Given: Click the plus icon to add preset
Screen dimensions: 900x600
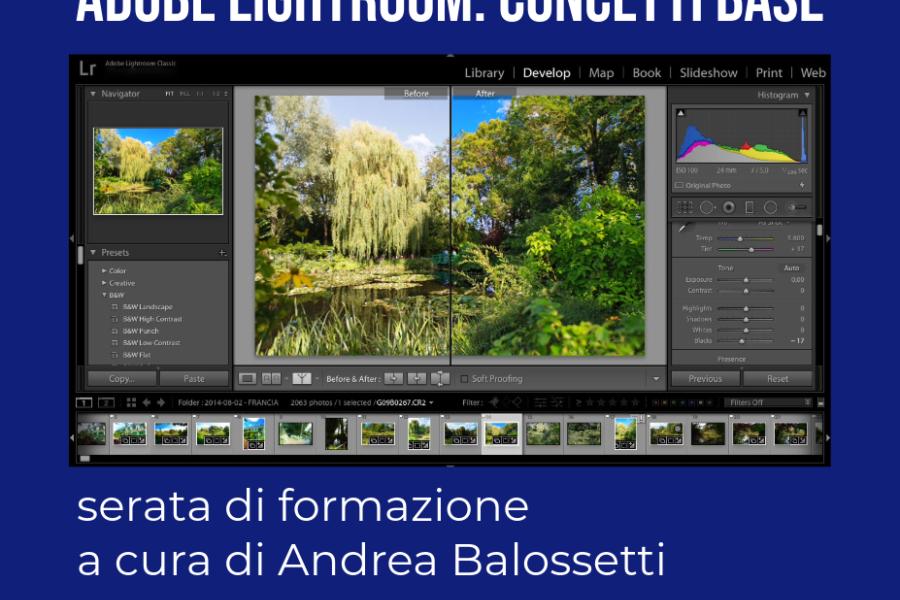Looking at the screenshot, I should point(222,253).
